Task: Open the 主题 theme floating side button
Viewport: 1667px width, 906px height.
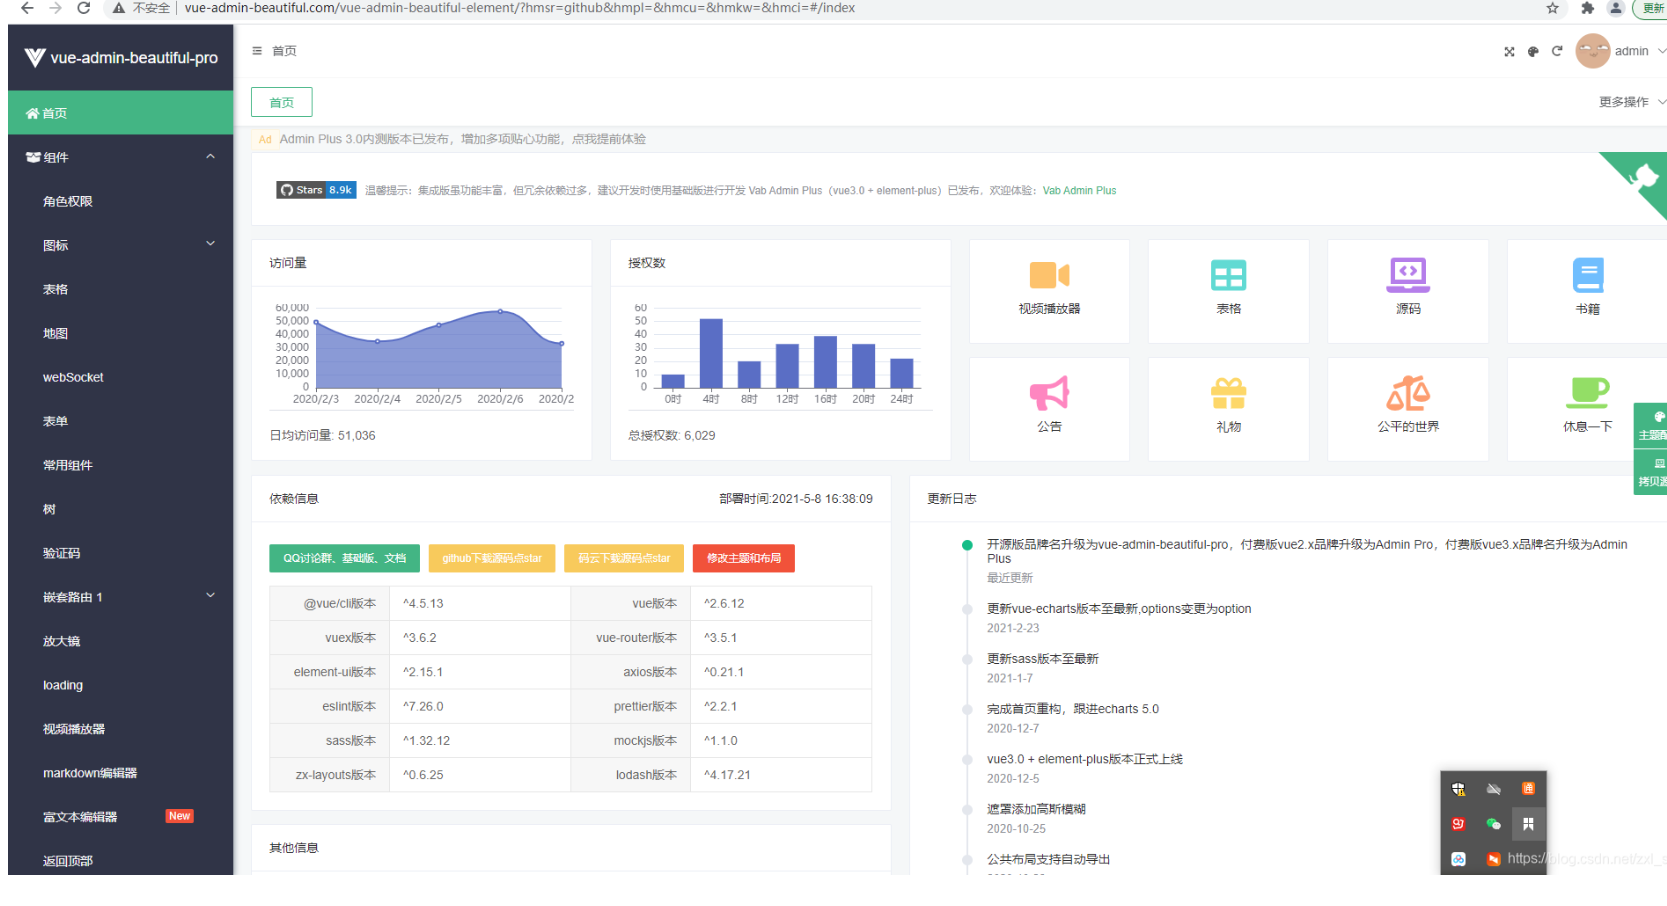Action: [x=1651, y=425]
